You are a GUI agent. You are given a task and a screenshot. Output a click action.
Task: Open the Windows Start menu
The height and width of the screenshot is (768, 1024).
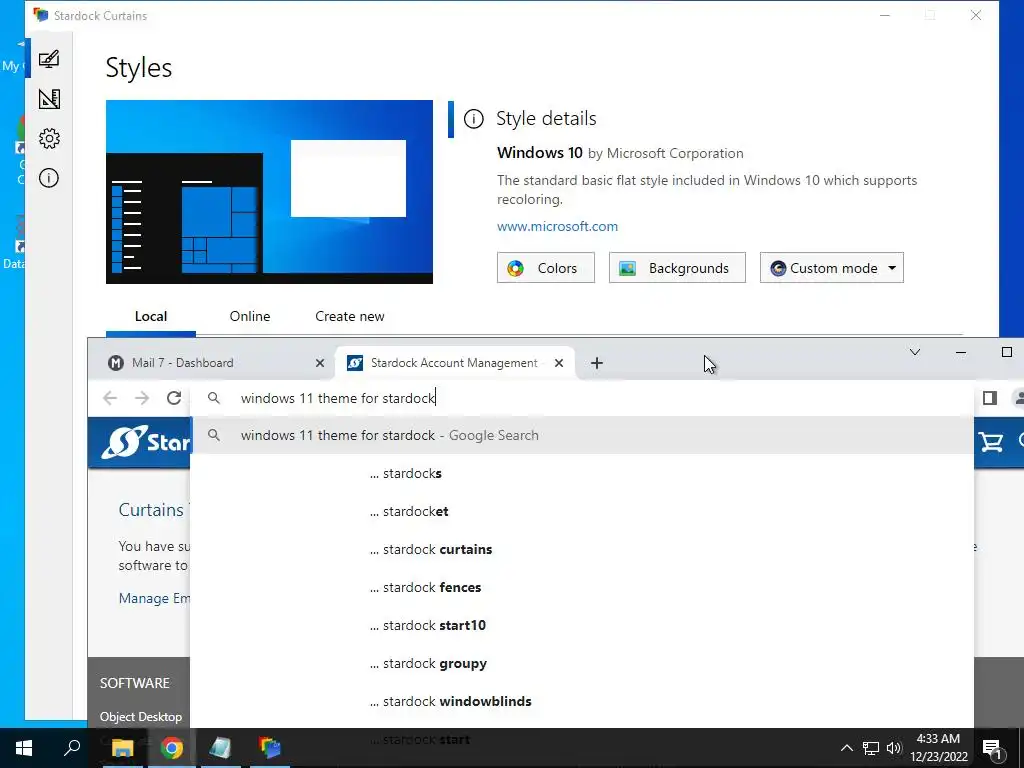(24, 748)
